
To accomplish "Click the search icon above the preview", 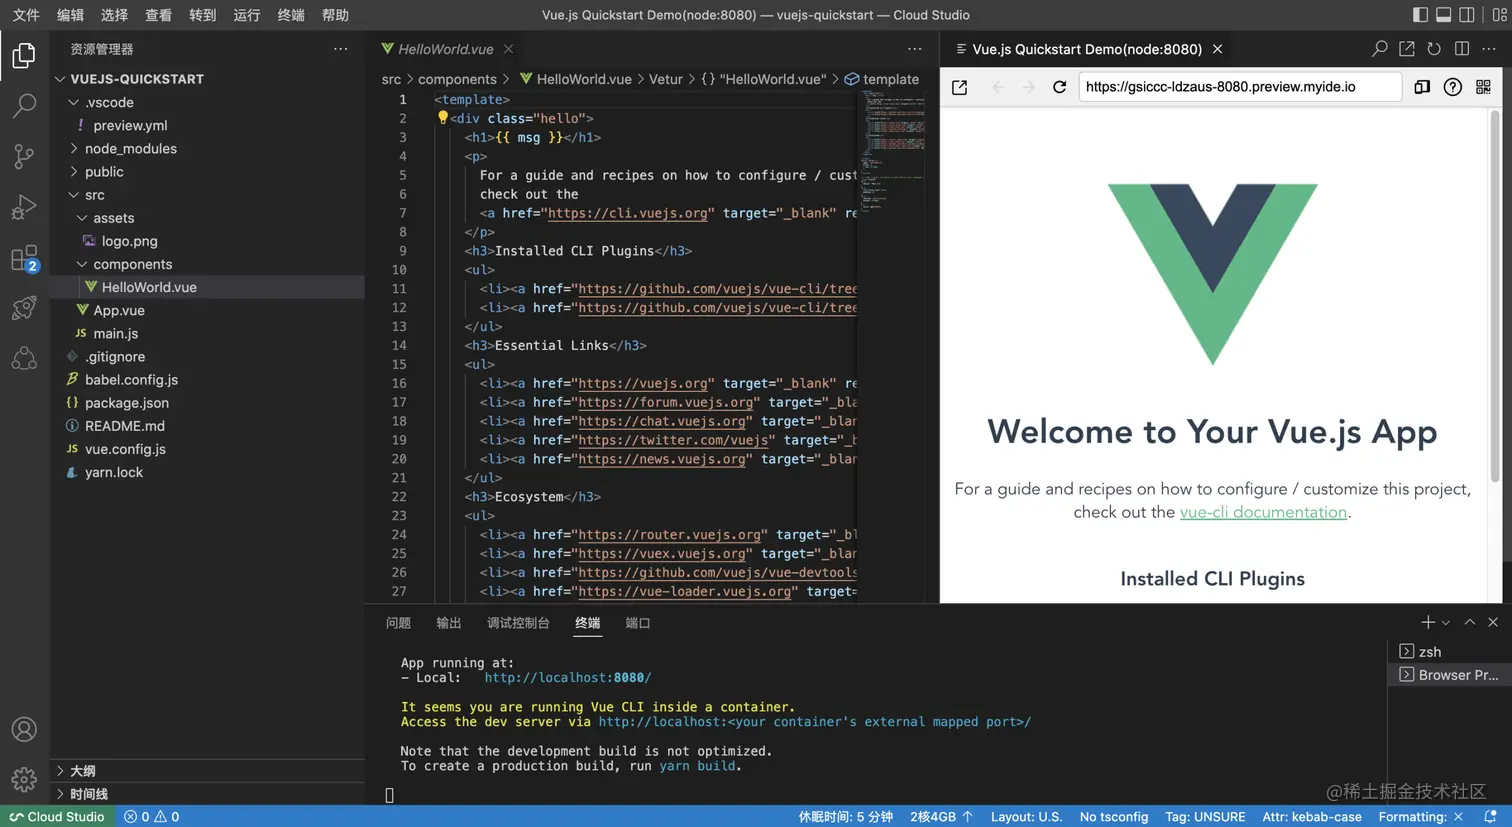I will coord(1380,49).
